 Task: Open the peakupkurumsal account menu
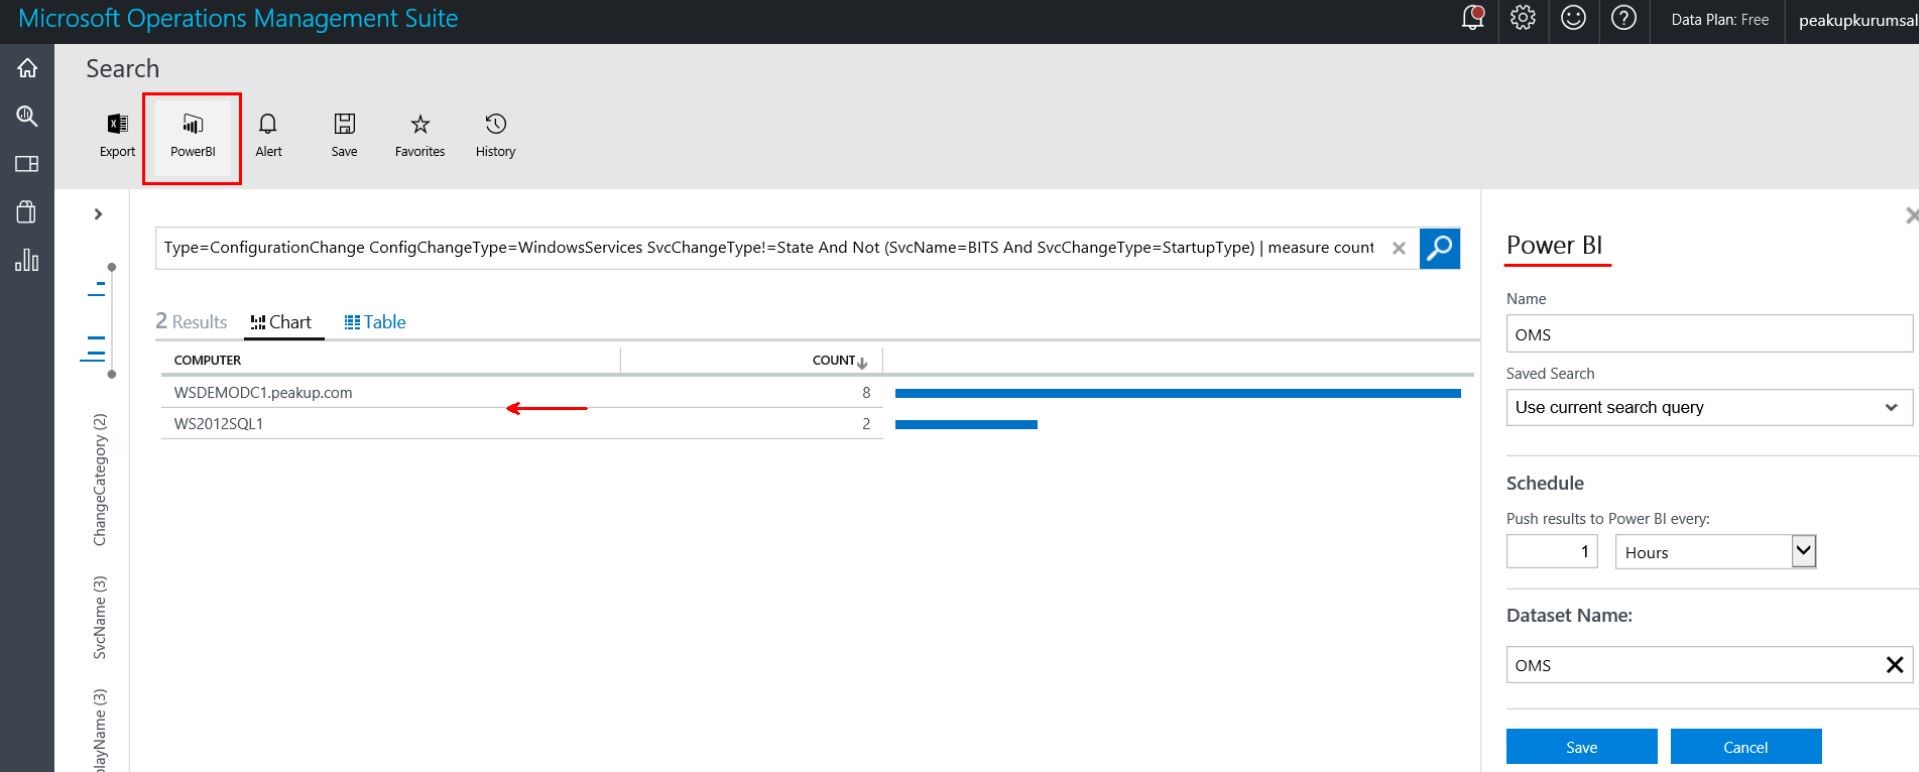[x=1857, y=20]
